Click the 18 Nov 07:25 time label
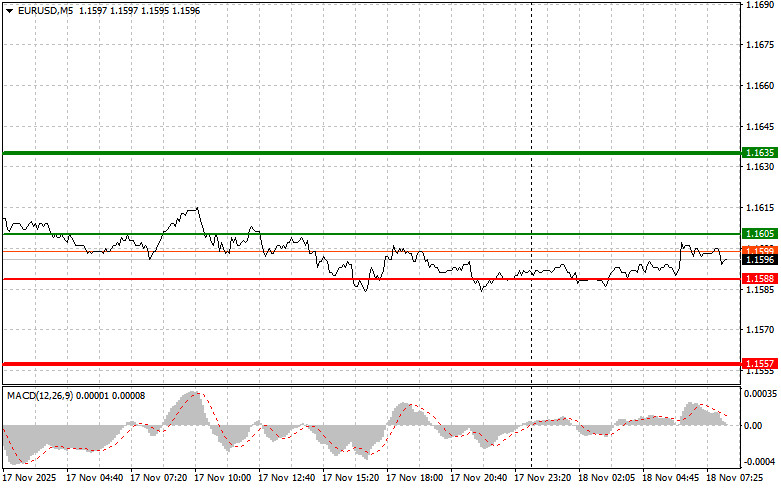The width and height of the screenshot is (781, 489). pos(734,478)
